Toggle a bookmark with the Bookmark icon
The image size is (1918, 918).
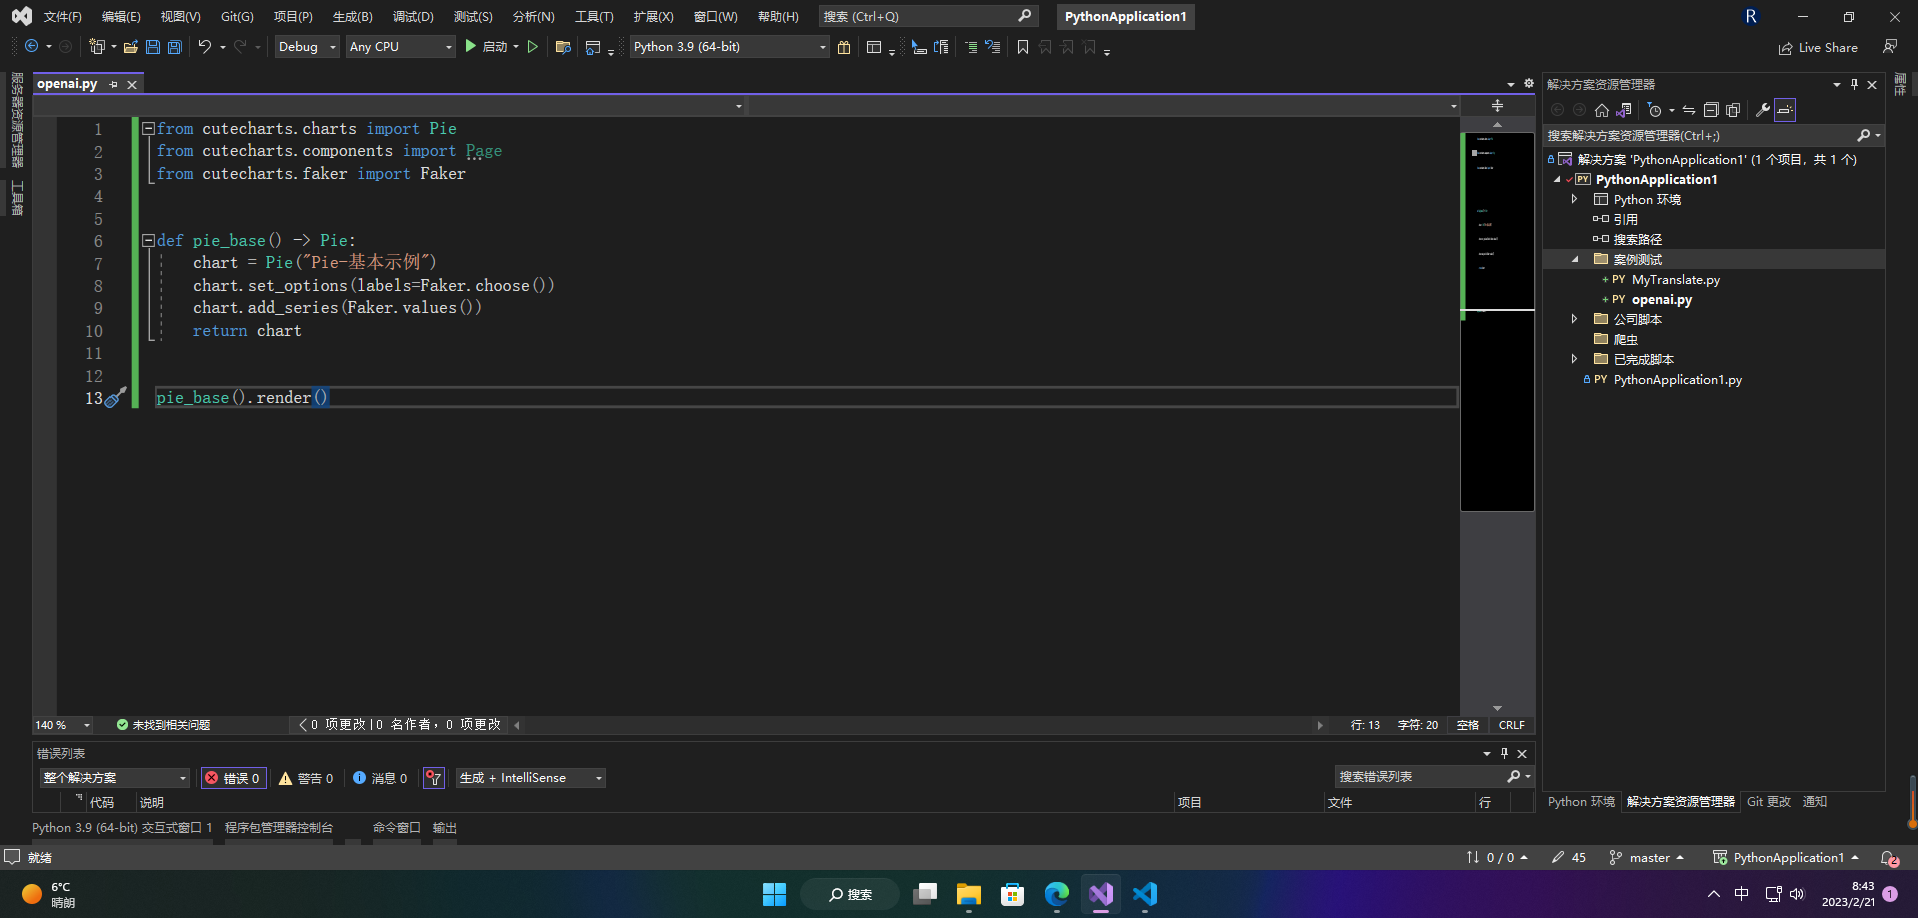coord(1023,47)
